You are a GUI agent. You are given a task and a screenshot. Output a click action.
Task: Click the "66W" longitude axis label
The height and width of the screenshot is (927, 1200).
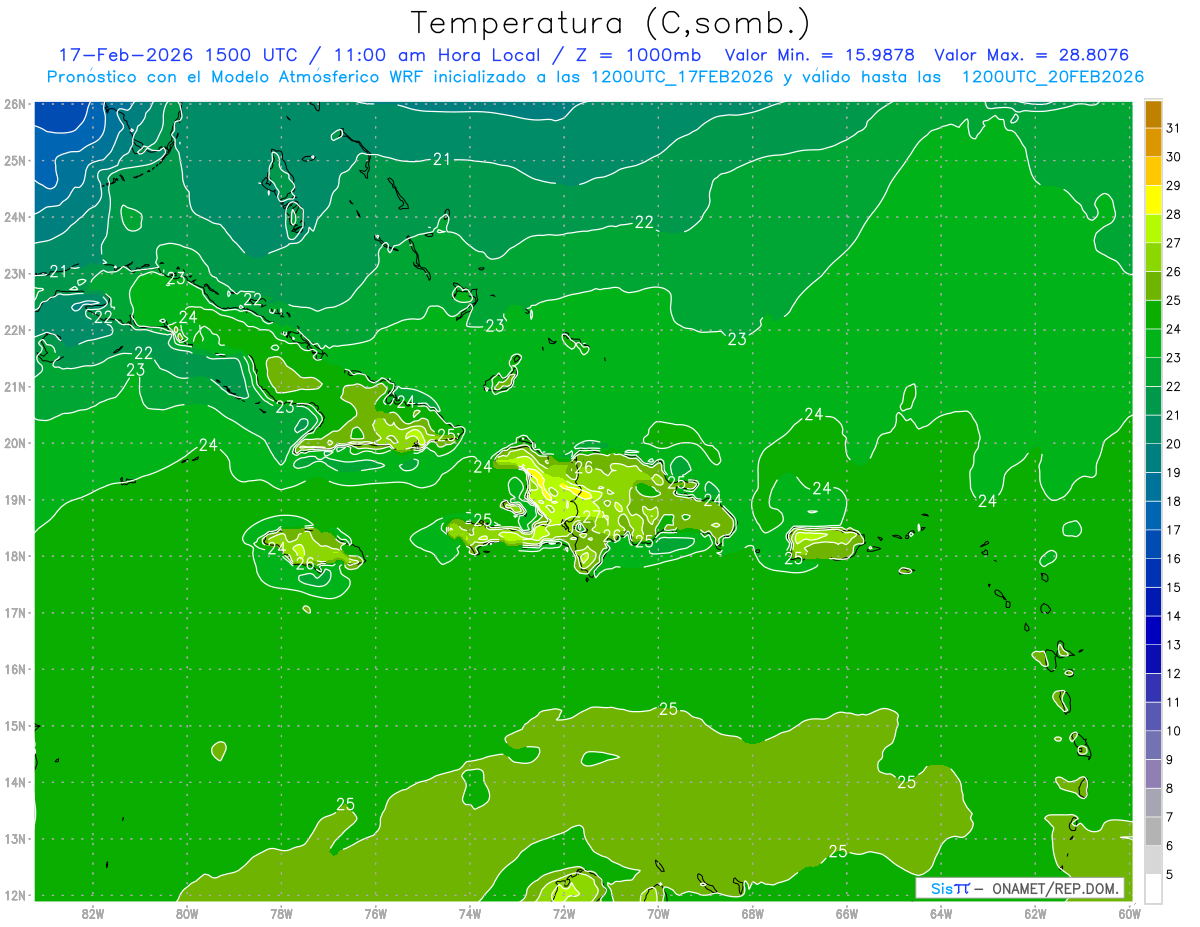coord(846,913)
